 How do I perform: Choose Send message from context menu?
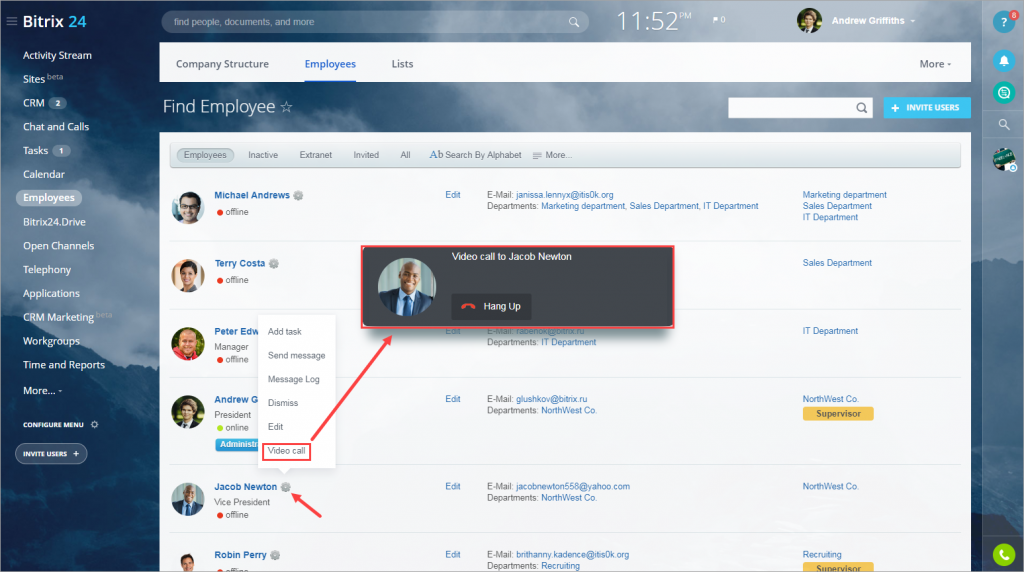click(x=296, y=355)
